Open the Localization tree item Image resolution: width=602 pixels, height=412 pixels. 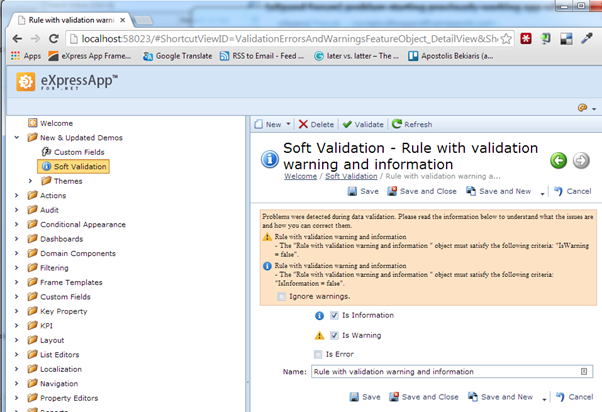tap(61, 369)
